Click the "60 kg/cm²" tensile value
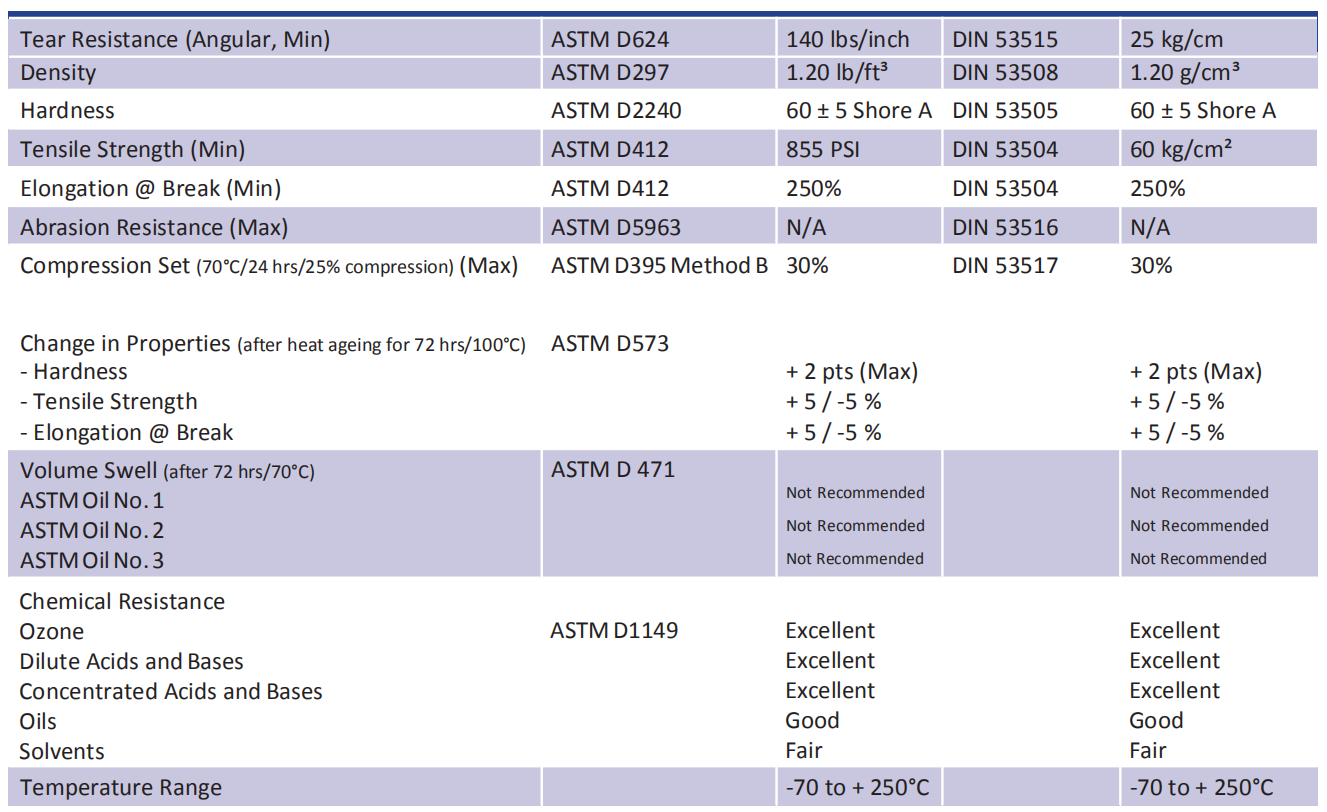Screen dimensions: 1327x812 point(1181,149)
